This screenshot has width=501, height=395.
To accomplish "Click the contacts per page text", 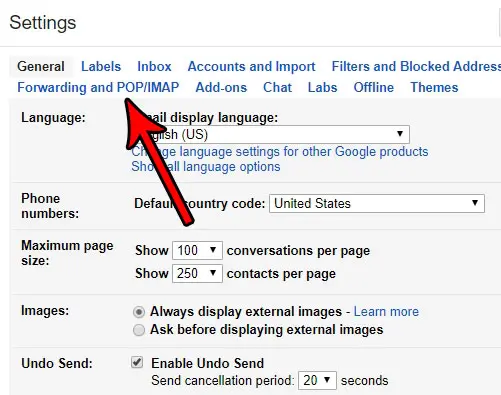I will [x=281, y=274].
